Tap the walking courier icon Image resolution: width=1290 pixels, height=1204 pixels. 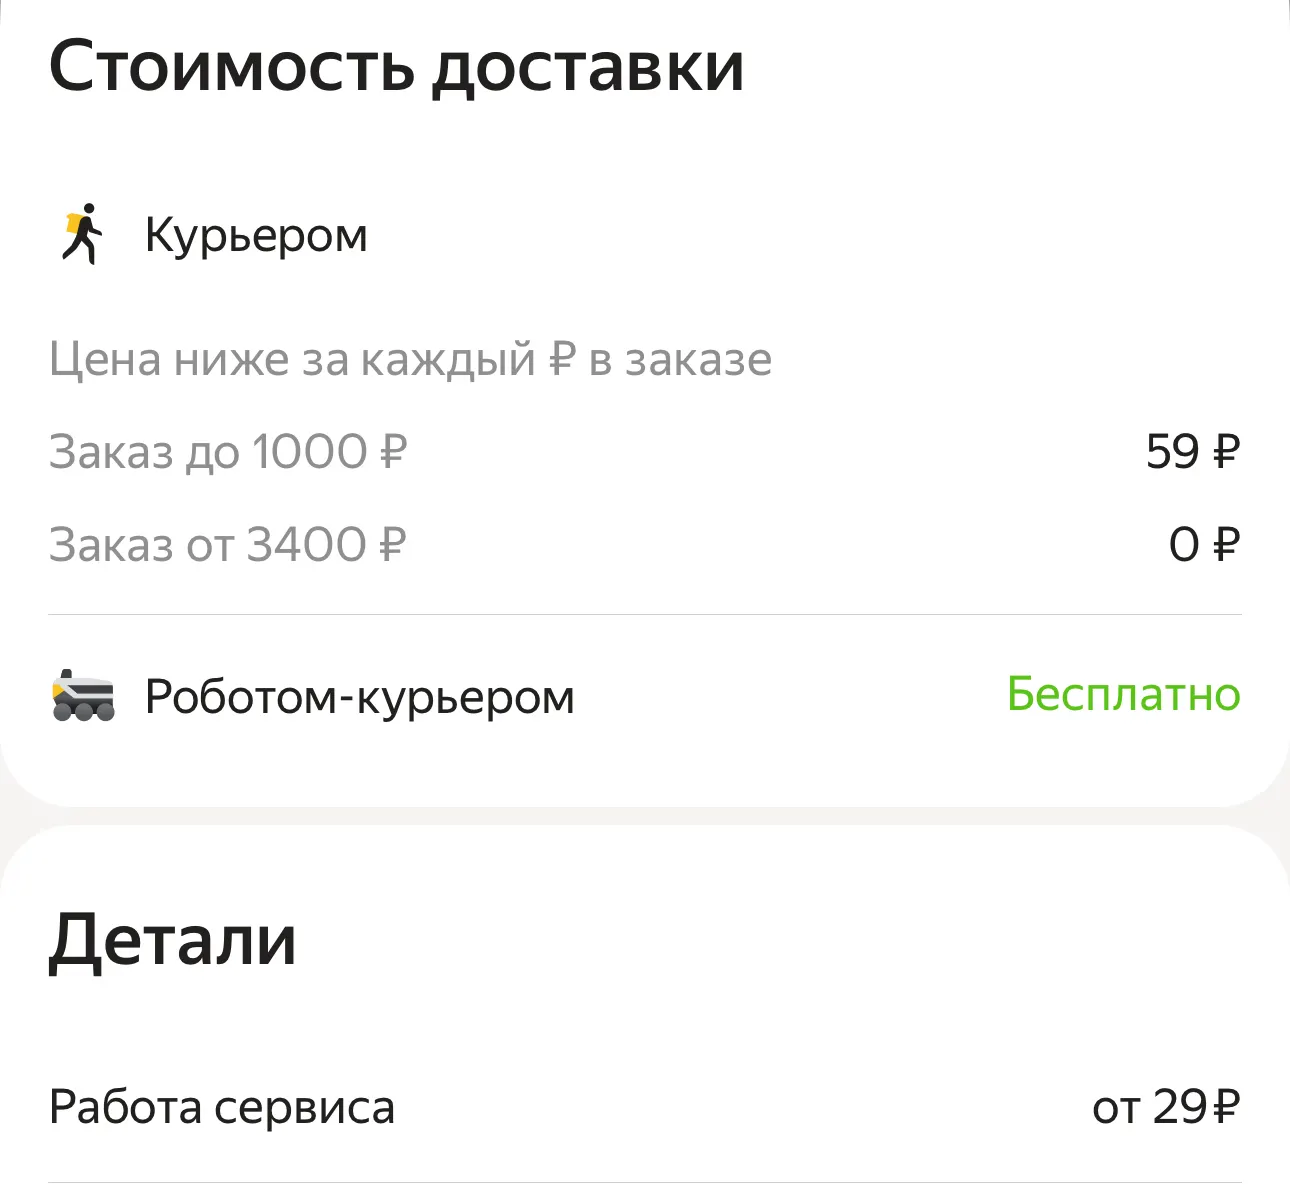83,235
